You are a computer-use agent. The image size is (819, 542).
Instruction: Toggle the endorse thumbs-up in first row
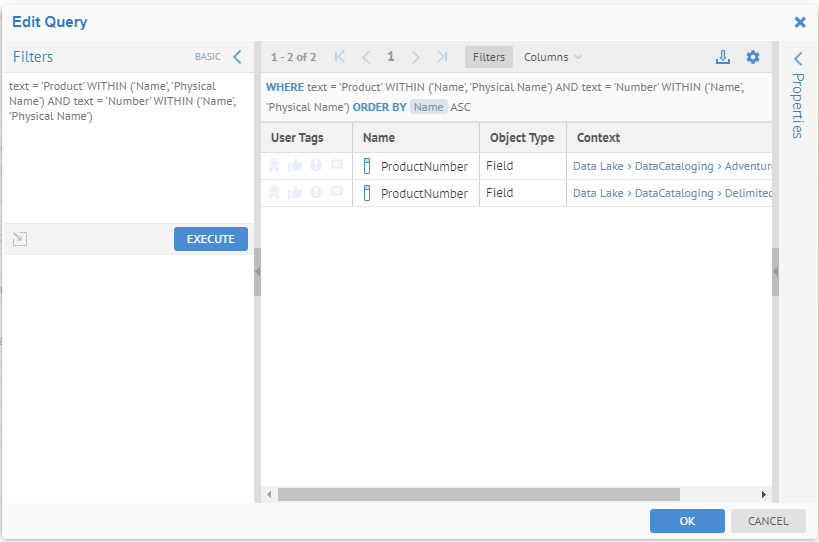(x=295, y=166)
